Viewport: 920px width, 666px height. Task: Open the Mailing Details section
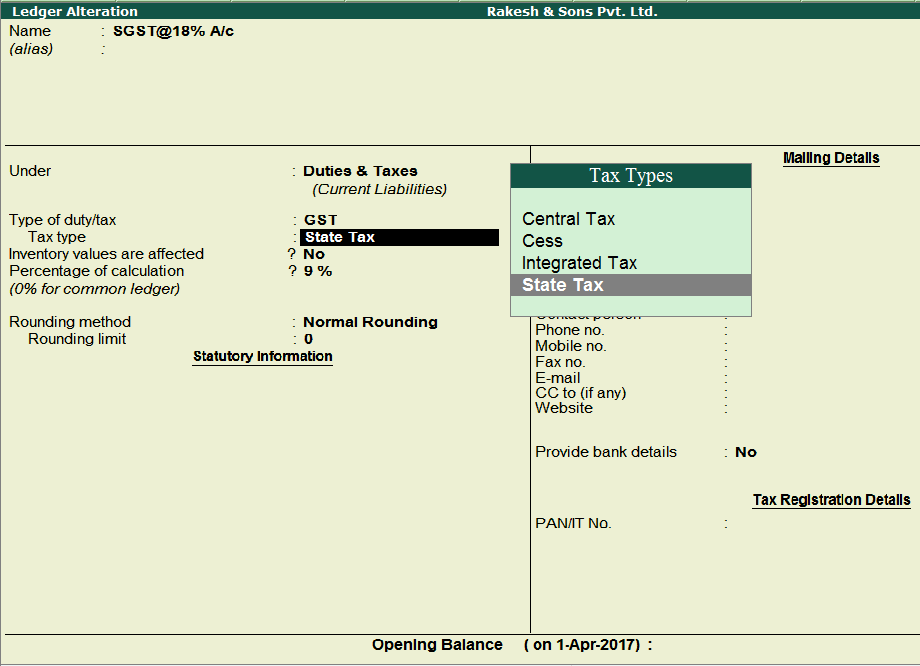(830, 157)
